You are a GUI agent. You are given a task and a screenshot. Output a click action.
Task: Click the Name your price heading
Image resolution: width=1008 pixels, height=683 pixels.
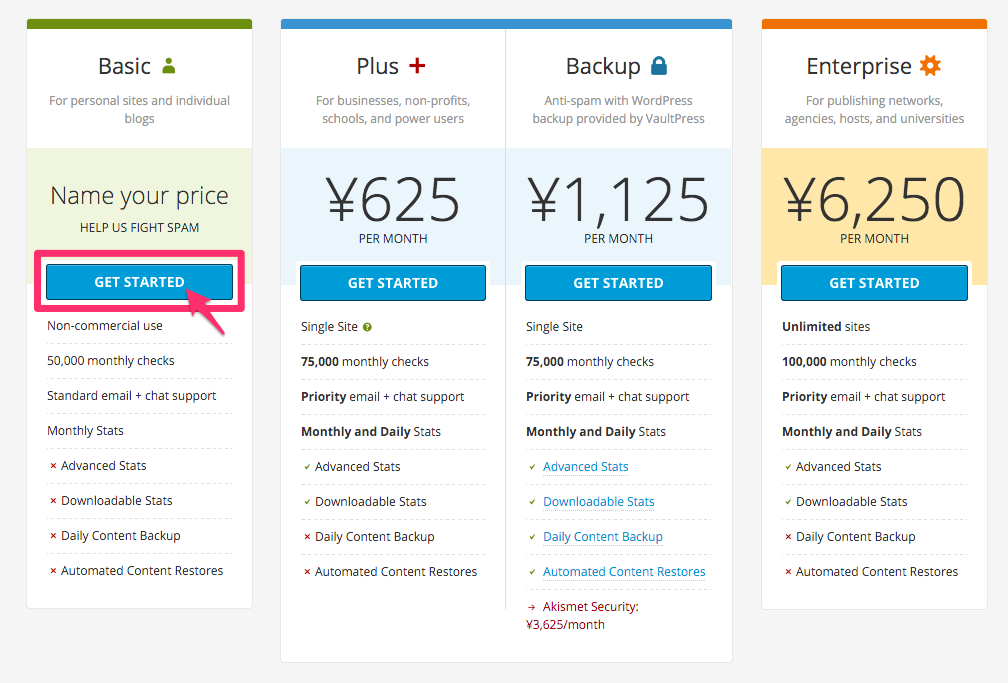point(140,196)
